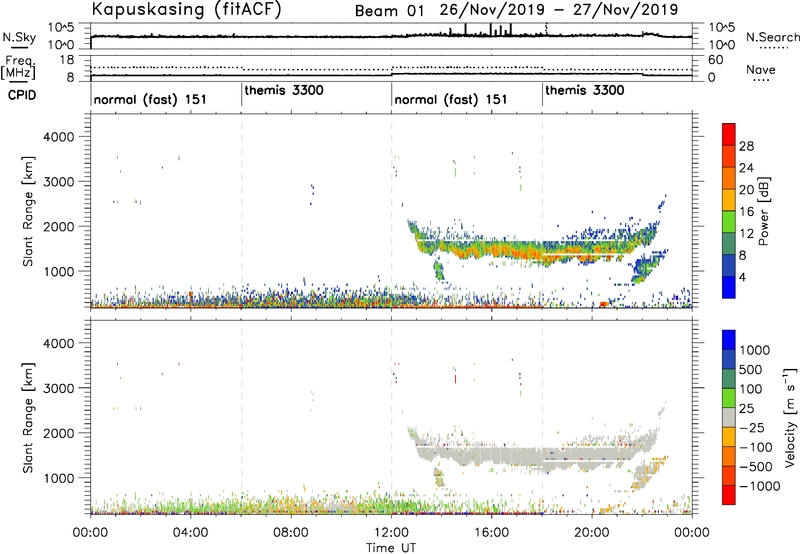Click the first 'themis 3300' label
This screenshot has height=554, width=800.
[x=284, y=90]
